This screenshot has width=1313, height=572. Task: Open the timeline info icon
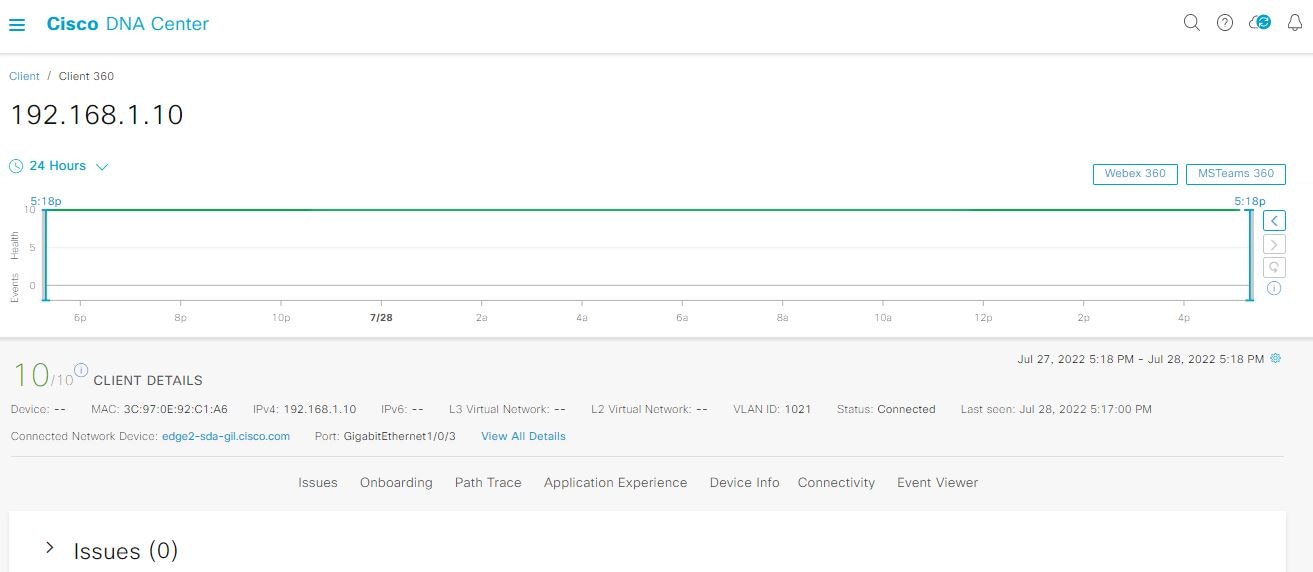pyautogui.click(x=1274, y=288)
